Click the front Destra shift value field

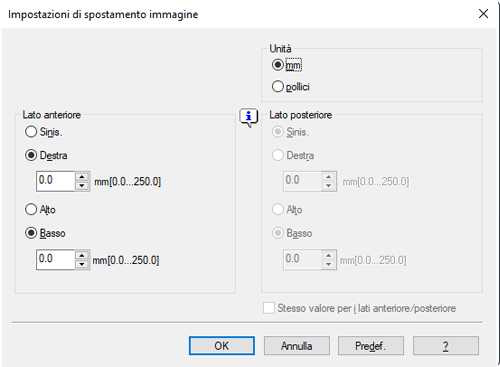tap(55, 181)
